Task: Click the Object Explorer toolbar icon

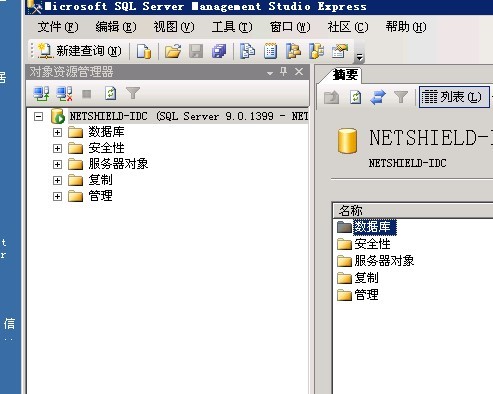Action: [x=294, y=51]
